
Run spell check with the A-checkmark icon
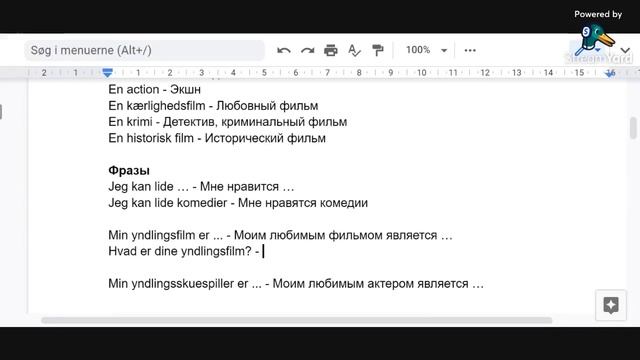click(354, 51)
